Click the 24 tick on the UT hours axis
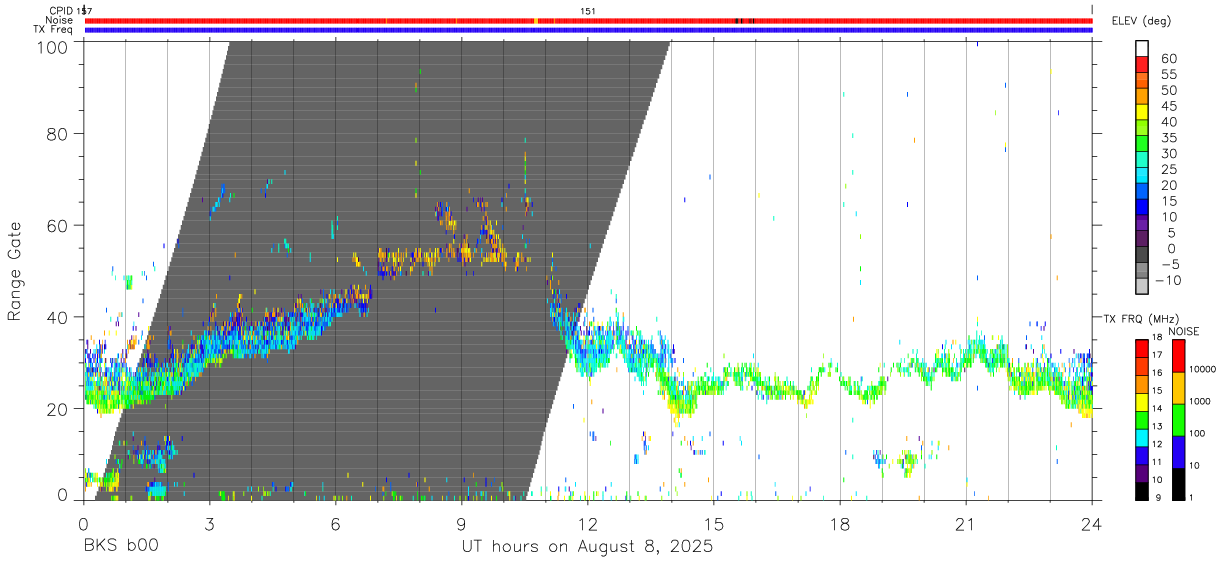Viewport: 1228px width, 567px height. pyautogui.click(x=1092, y=524)
